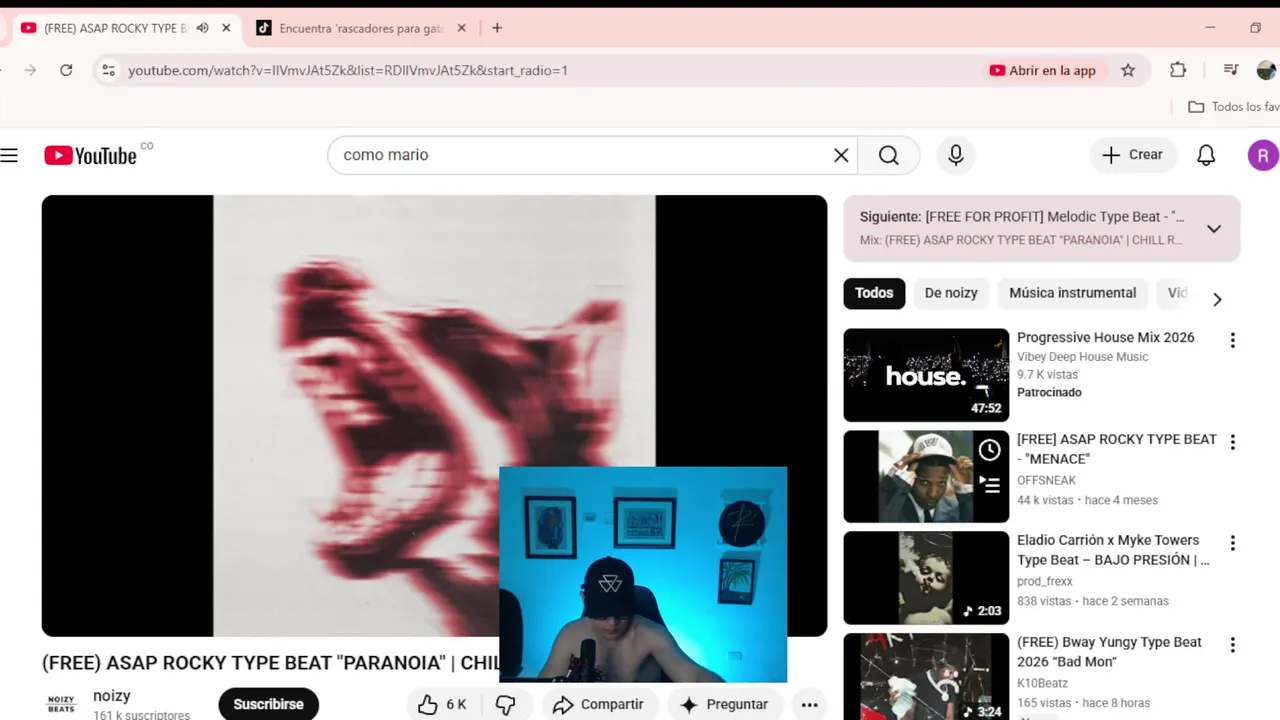Click the Preguntar button
This screenshot has height=720, width=1280.
tap(724, 704)
